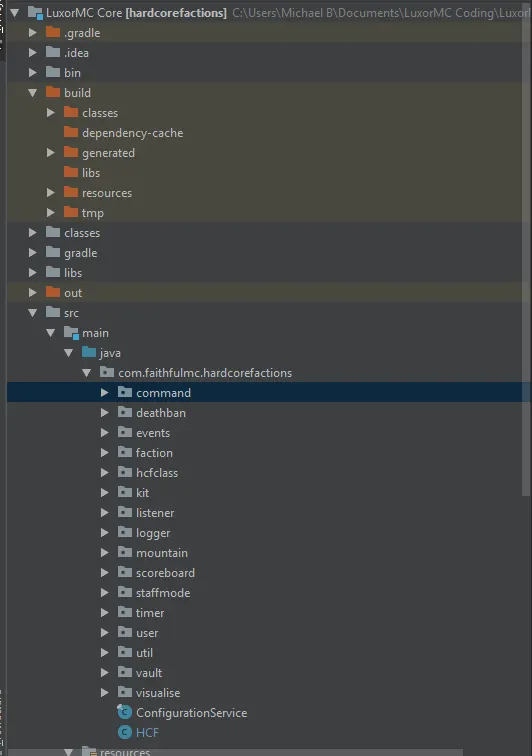The image size is (532, 756).
Task: Expand the generated folder arrow
Action: (x=51, y=153)
